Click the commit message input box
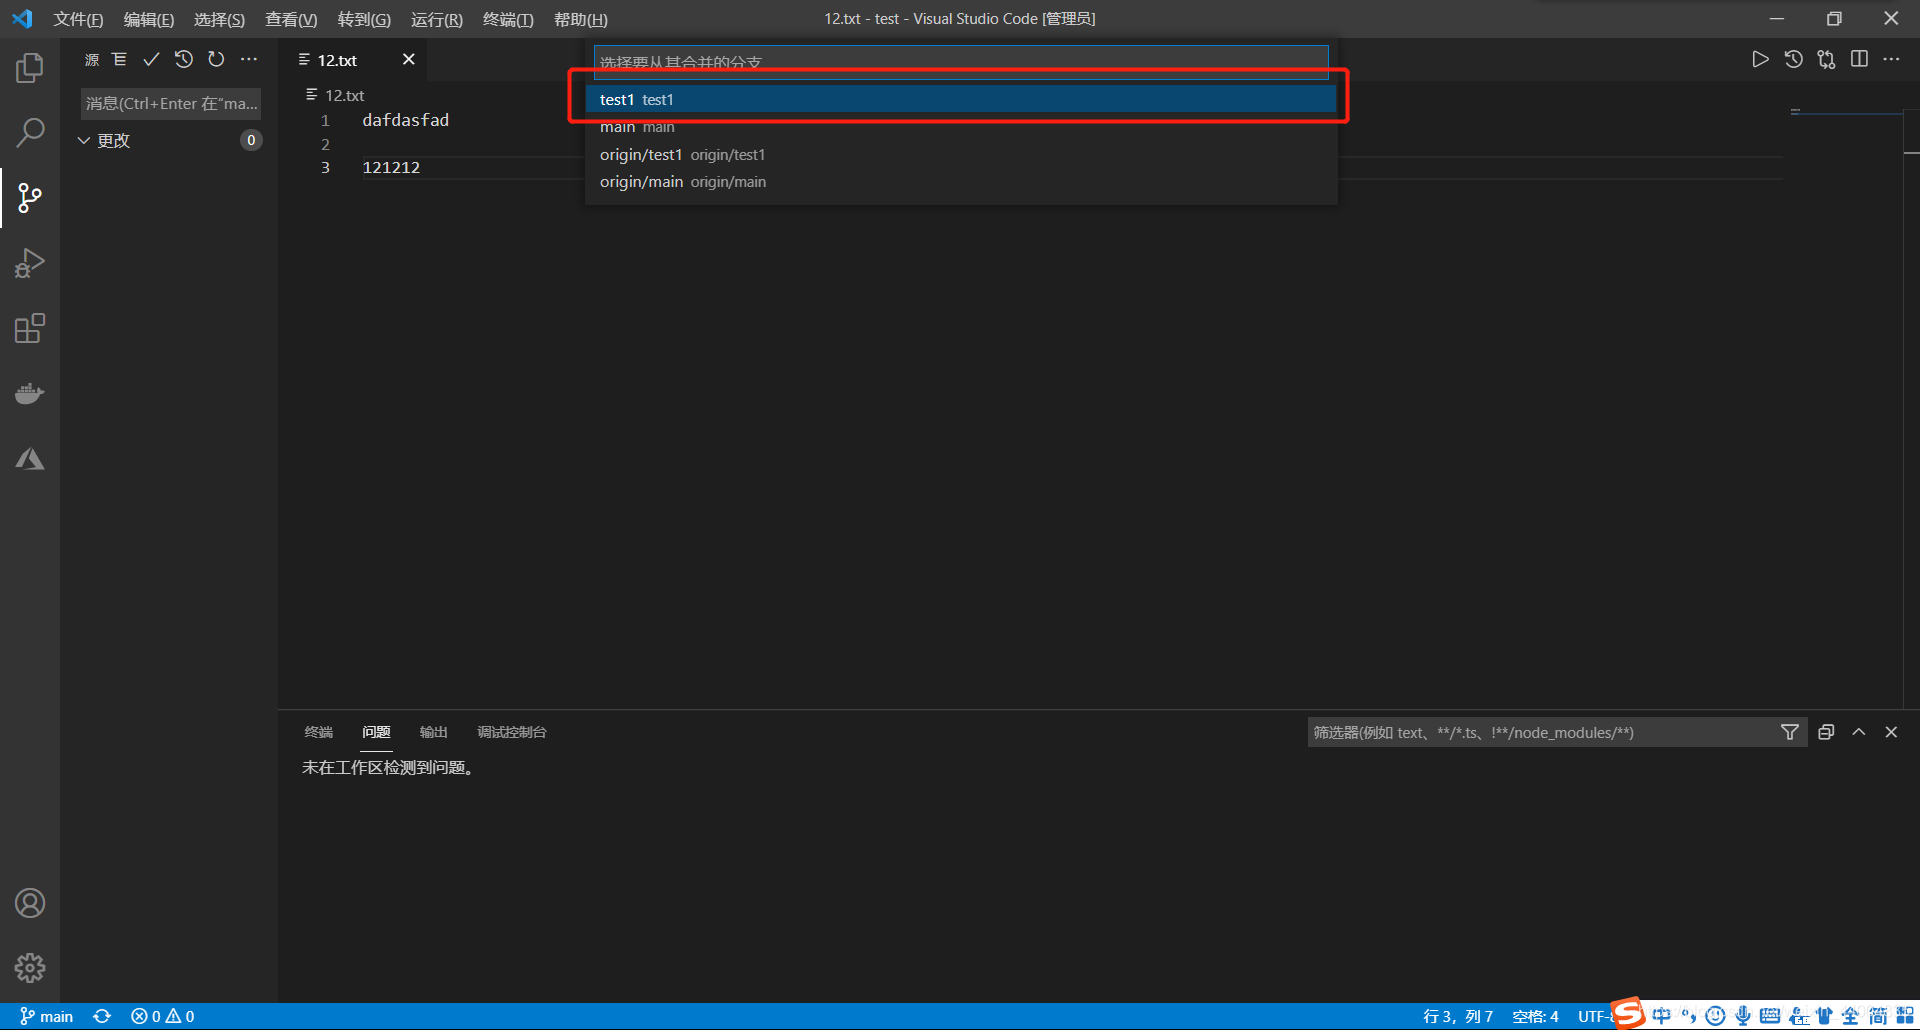The height and width of the screenshot is (1030, 1920). [171, 103]
